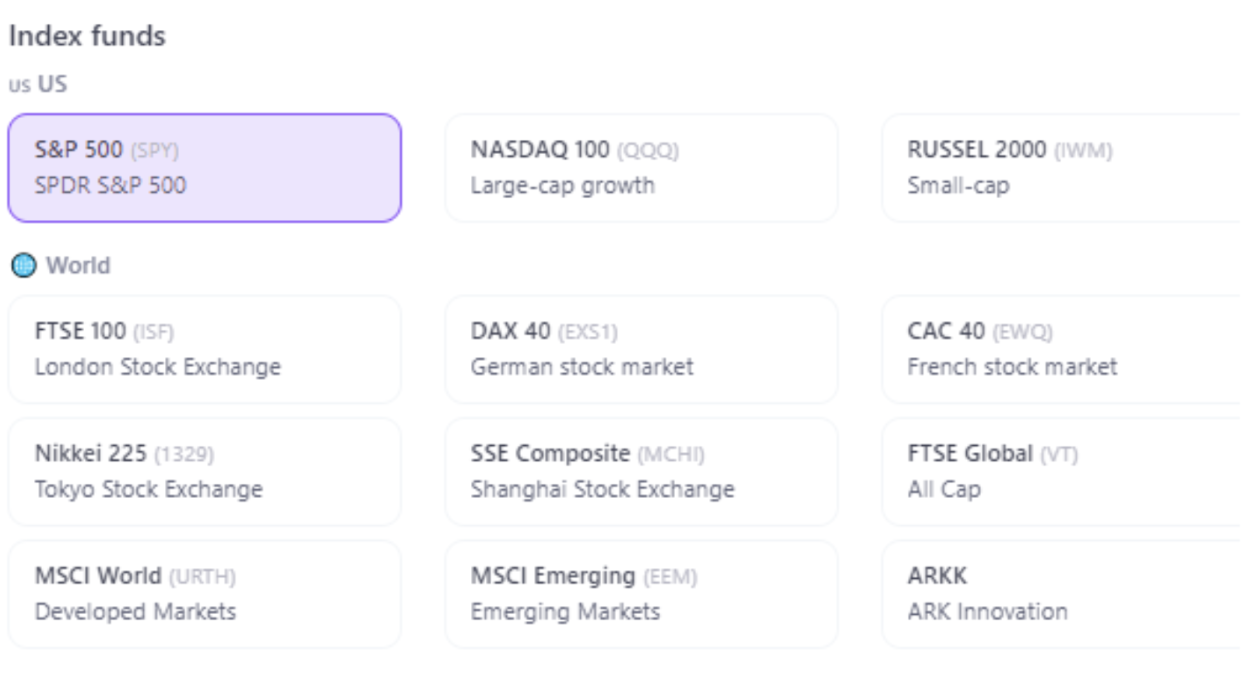
Task: Click the Index funds heading
Action: [87, 37]
